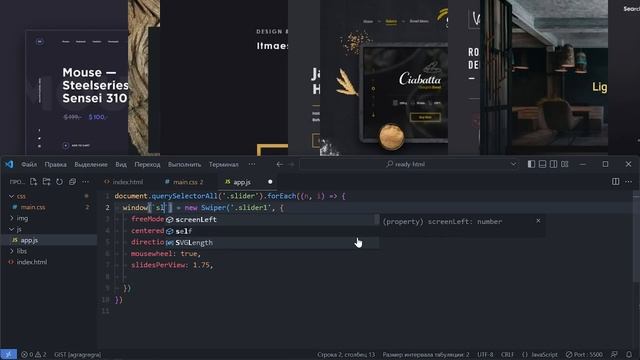Viewport: 640px width, 360px height.
Task: Open the remote window status icon
Action: coord(8,354)
